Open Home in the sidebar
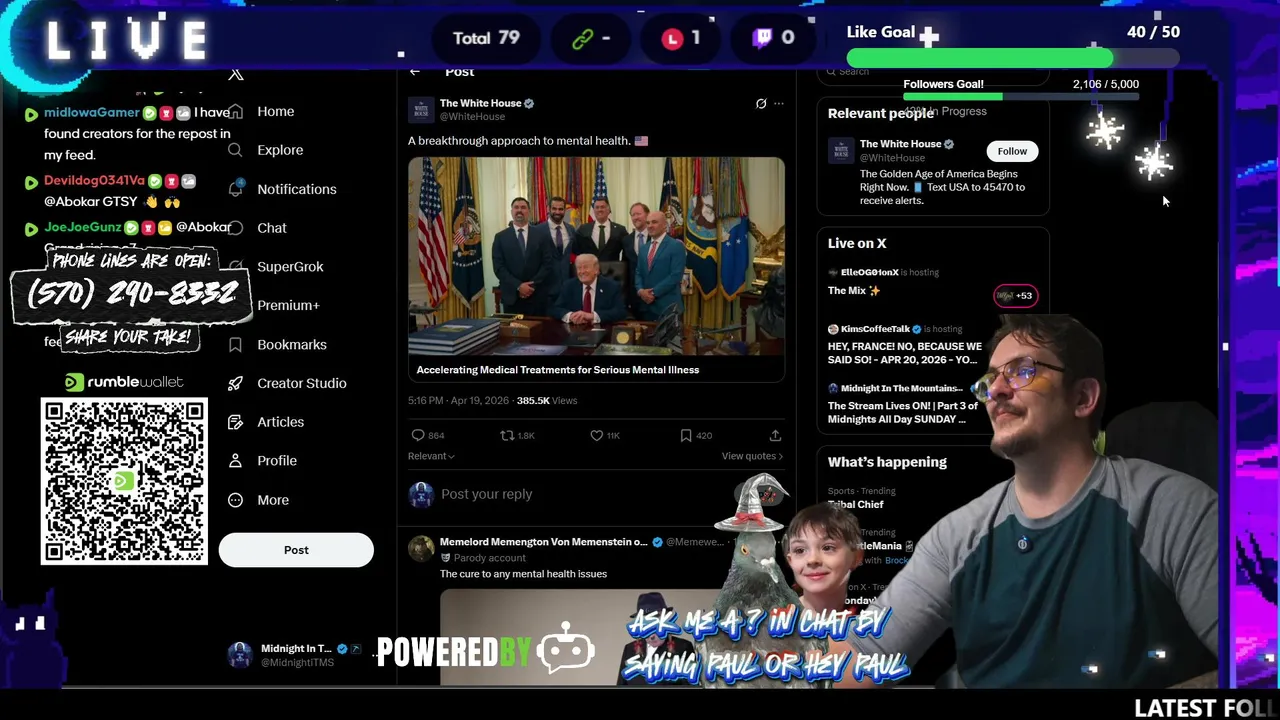 tap(275, 111)
